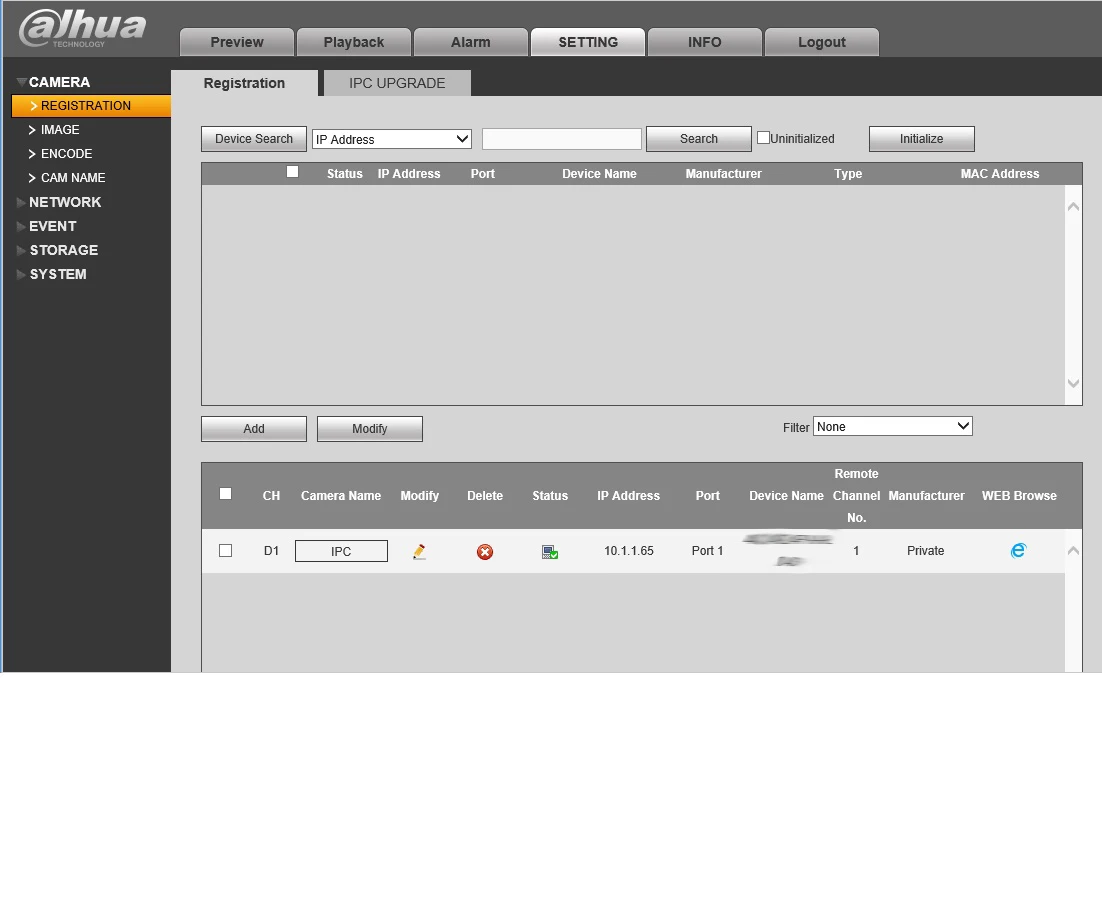The image size is (1102, 900).
Task: Click the Device Name header in search results
Action: point(599,174)
